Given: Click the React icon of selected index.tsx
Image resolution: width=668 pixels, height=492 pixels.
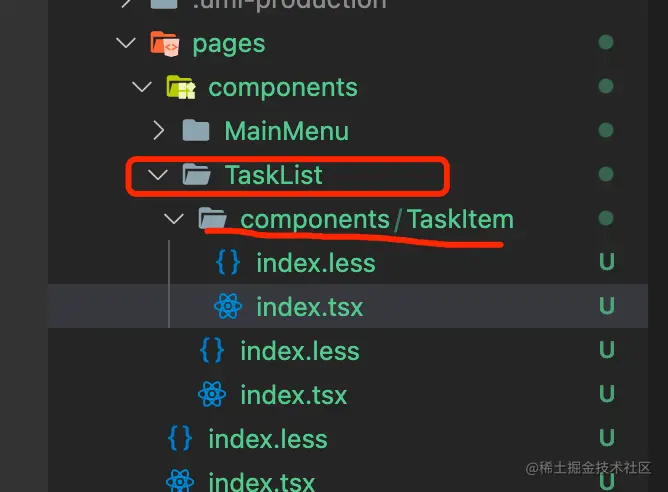Looking at the screenshot, I should [x=228, y=307].
